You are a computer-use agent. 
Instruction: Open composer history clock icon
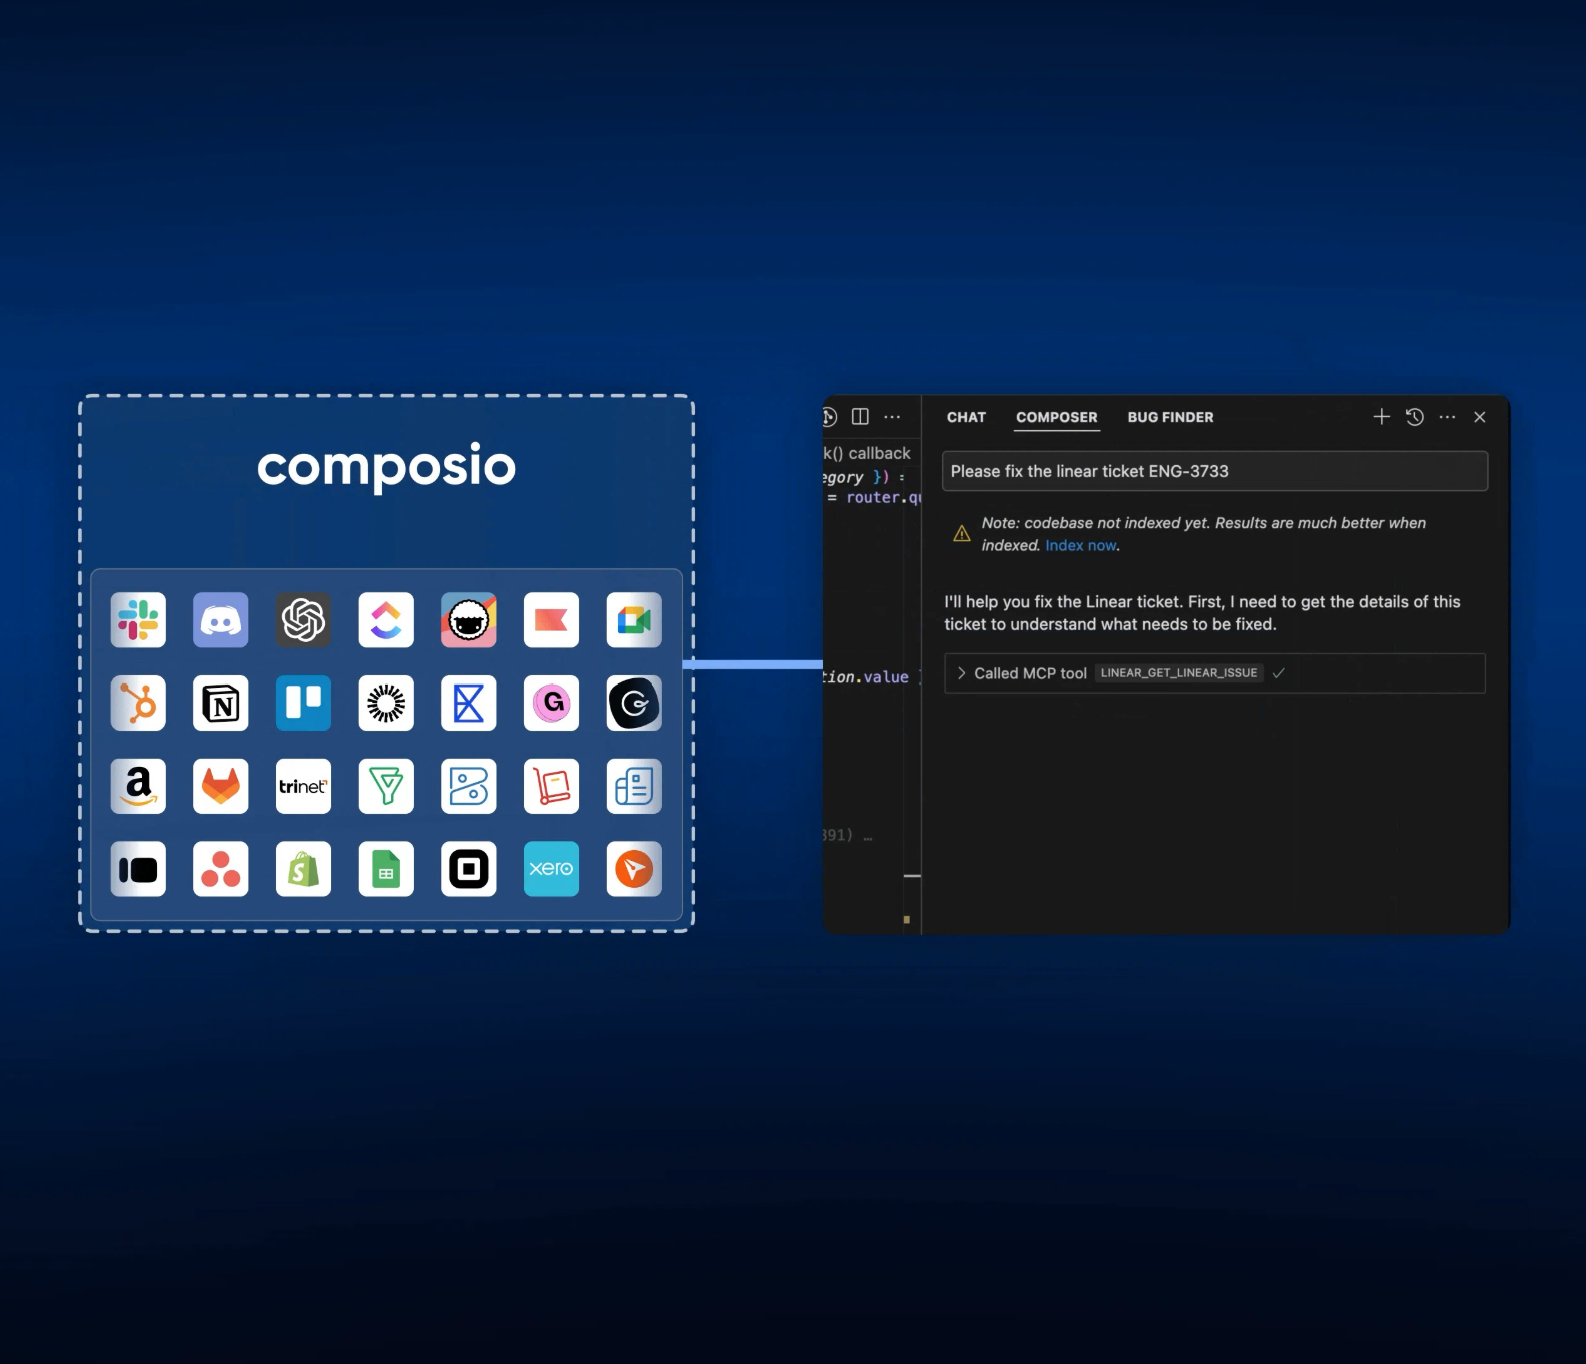point(1415,417)
